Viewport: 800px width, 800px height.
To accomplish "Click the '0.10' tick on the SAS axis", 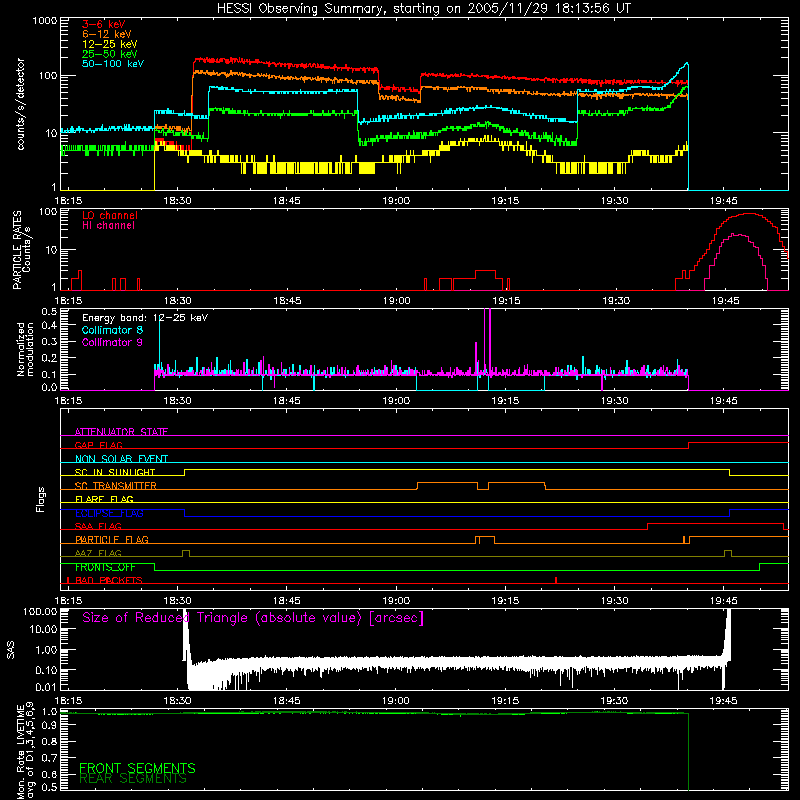I will point(46,669).
